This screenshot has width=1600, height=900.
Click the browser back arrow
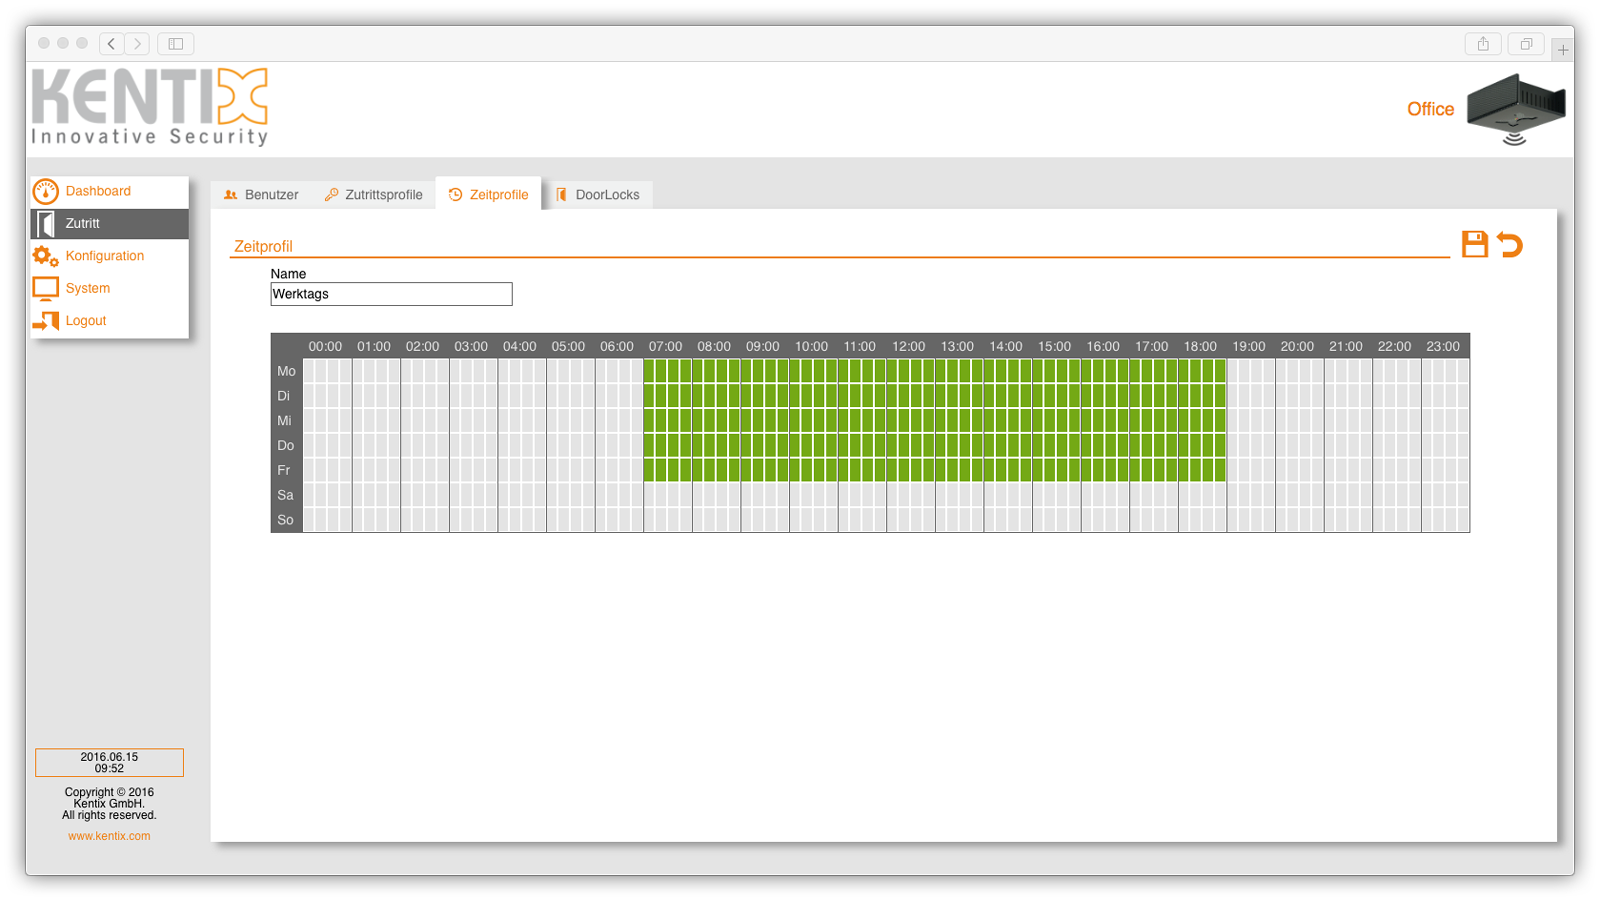[111, 44]
